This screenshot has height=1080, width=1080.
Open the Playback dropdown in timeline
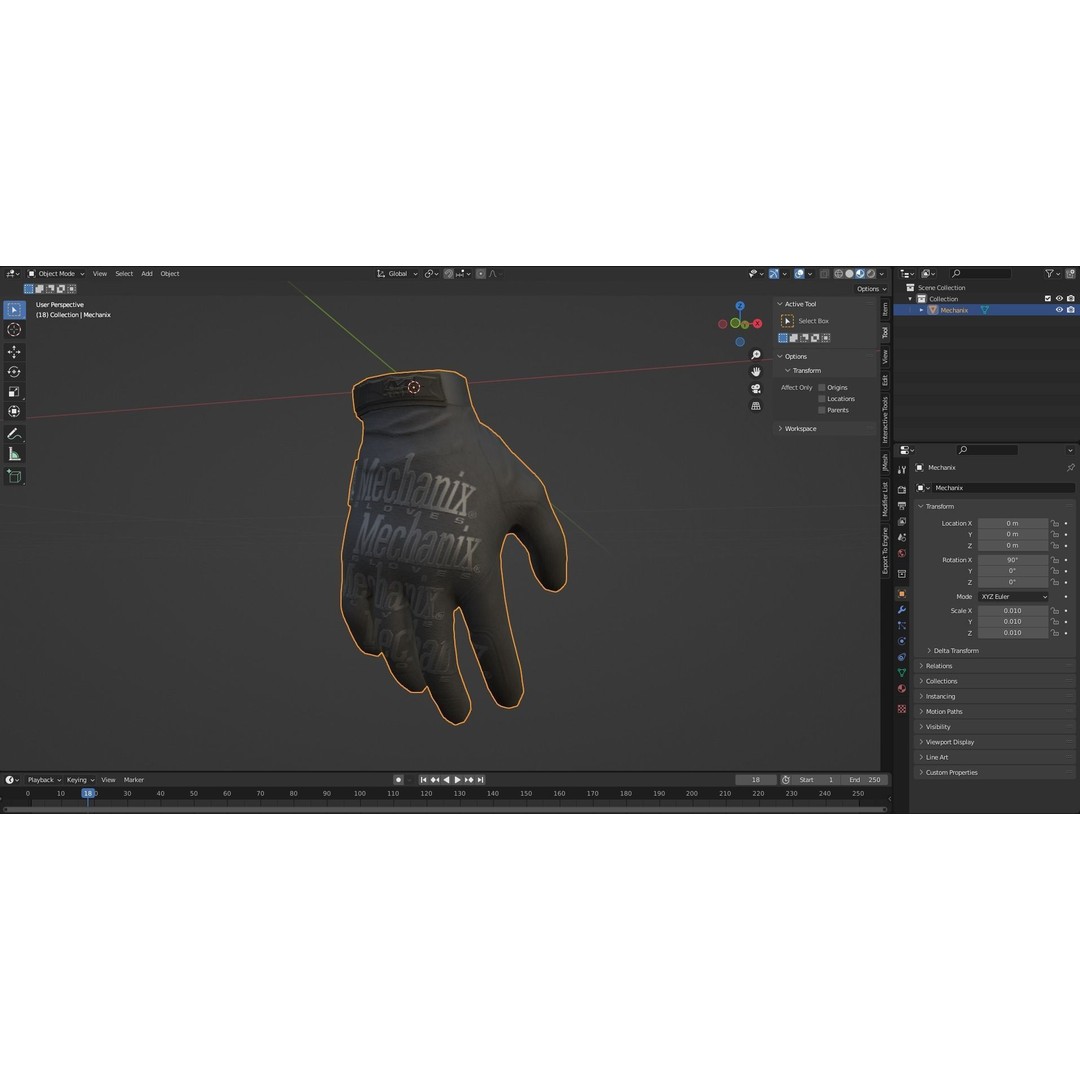point(44,780)
